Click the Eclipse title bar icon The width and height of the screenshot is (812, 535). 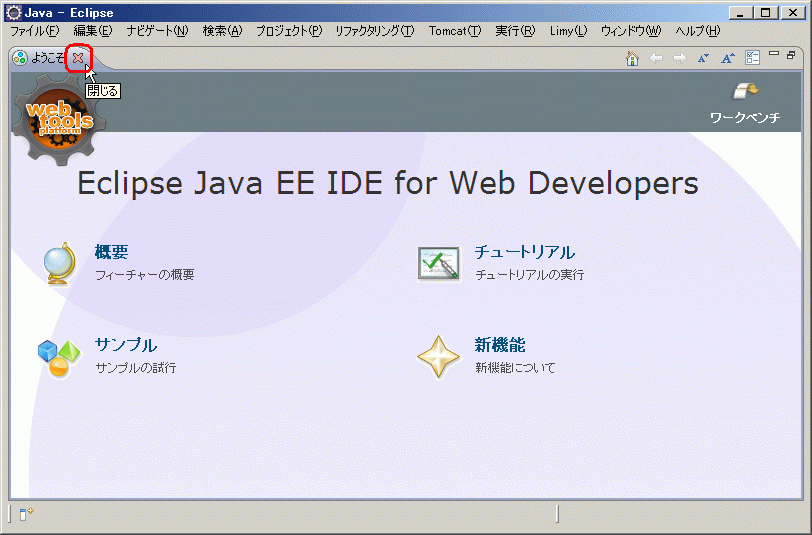click(13, 12)
